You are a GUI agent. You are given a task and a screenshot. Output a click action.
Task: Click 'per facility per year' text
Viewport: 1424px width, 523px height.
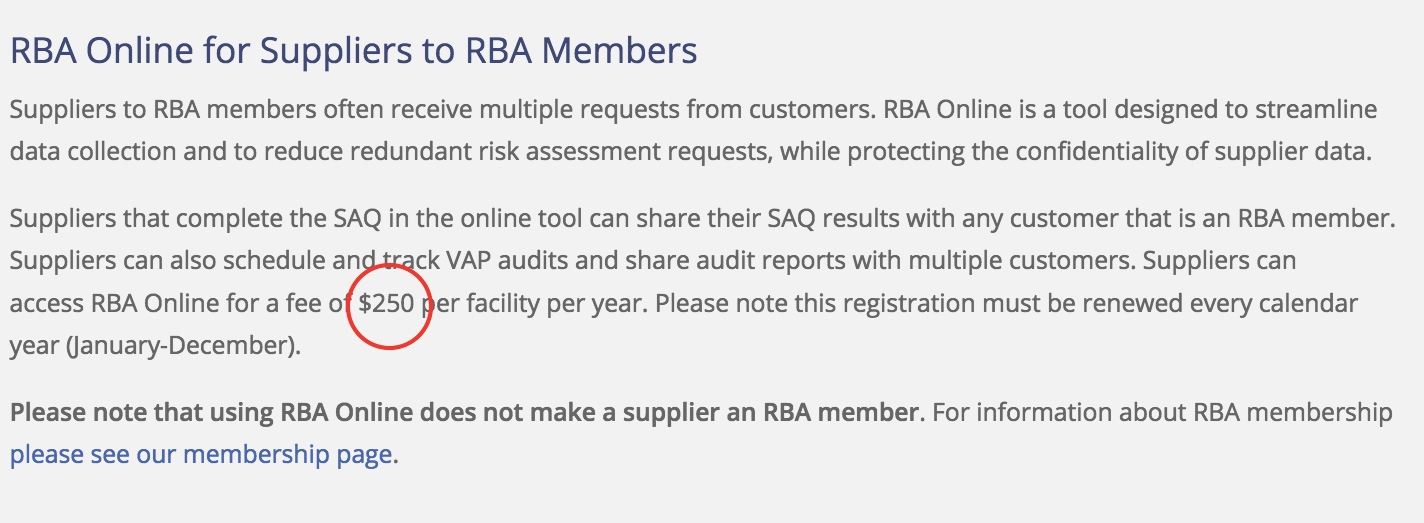[532, 303]
